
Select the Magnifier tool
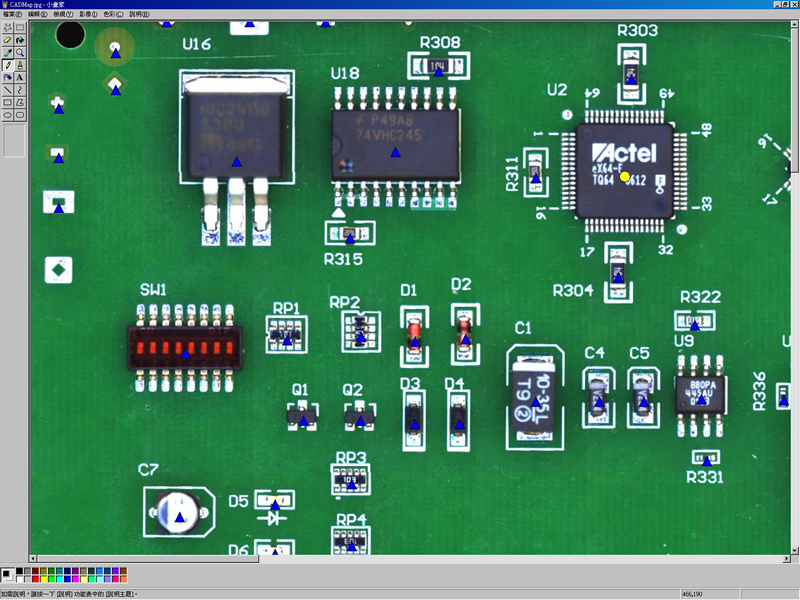coord(20,53)
